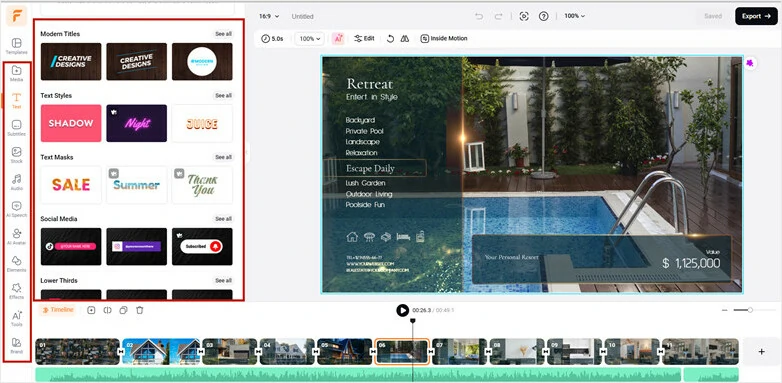Screen dimensions: 782x383
Task: Click transition between scenes 01 and 02
Action: [121, 352]
